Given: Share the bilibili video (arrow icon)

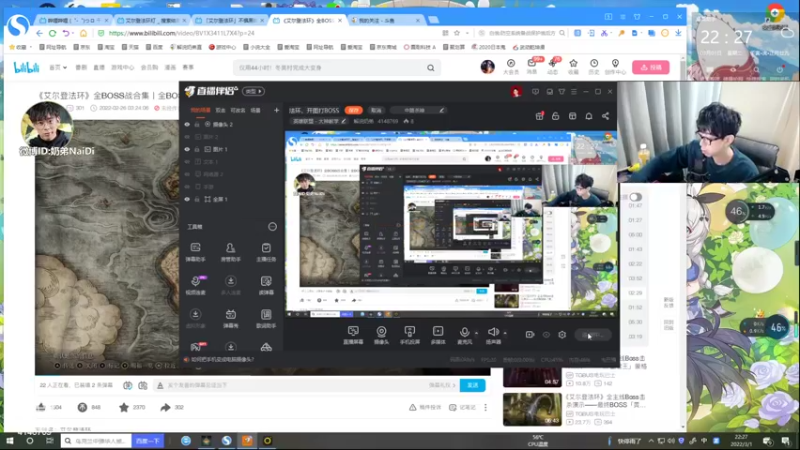Looking at the screenshot, I should point(165,407).
